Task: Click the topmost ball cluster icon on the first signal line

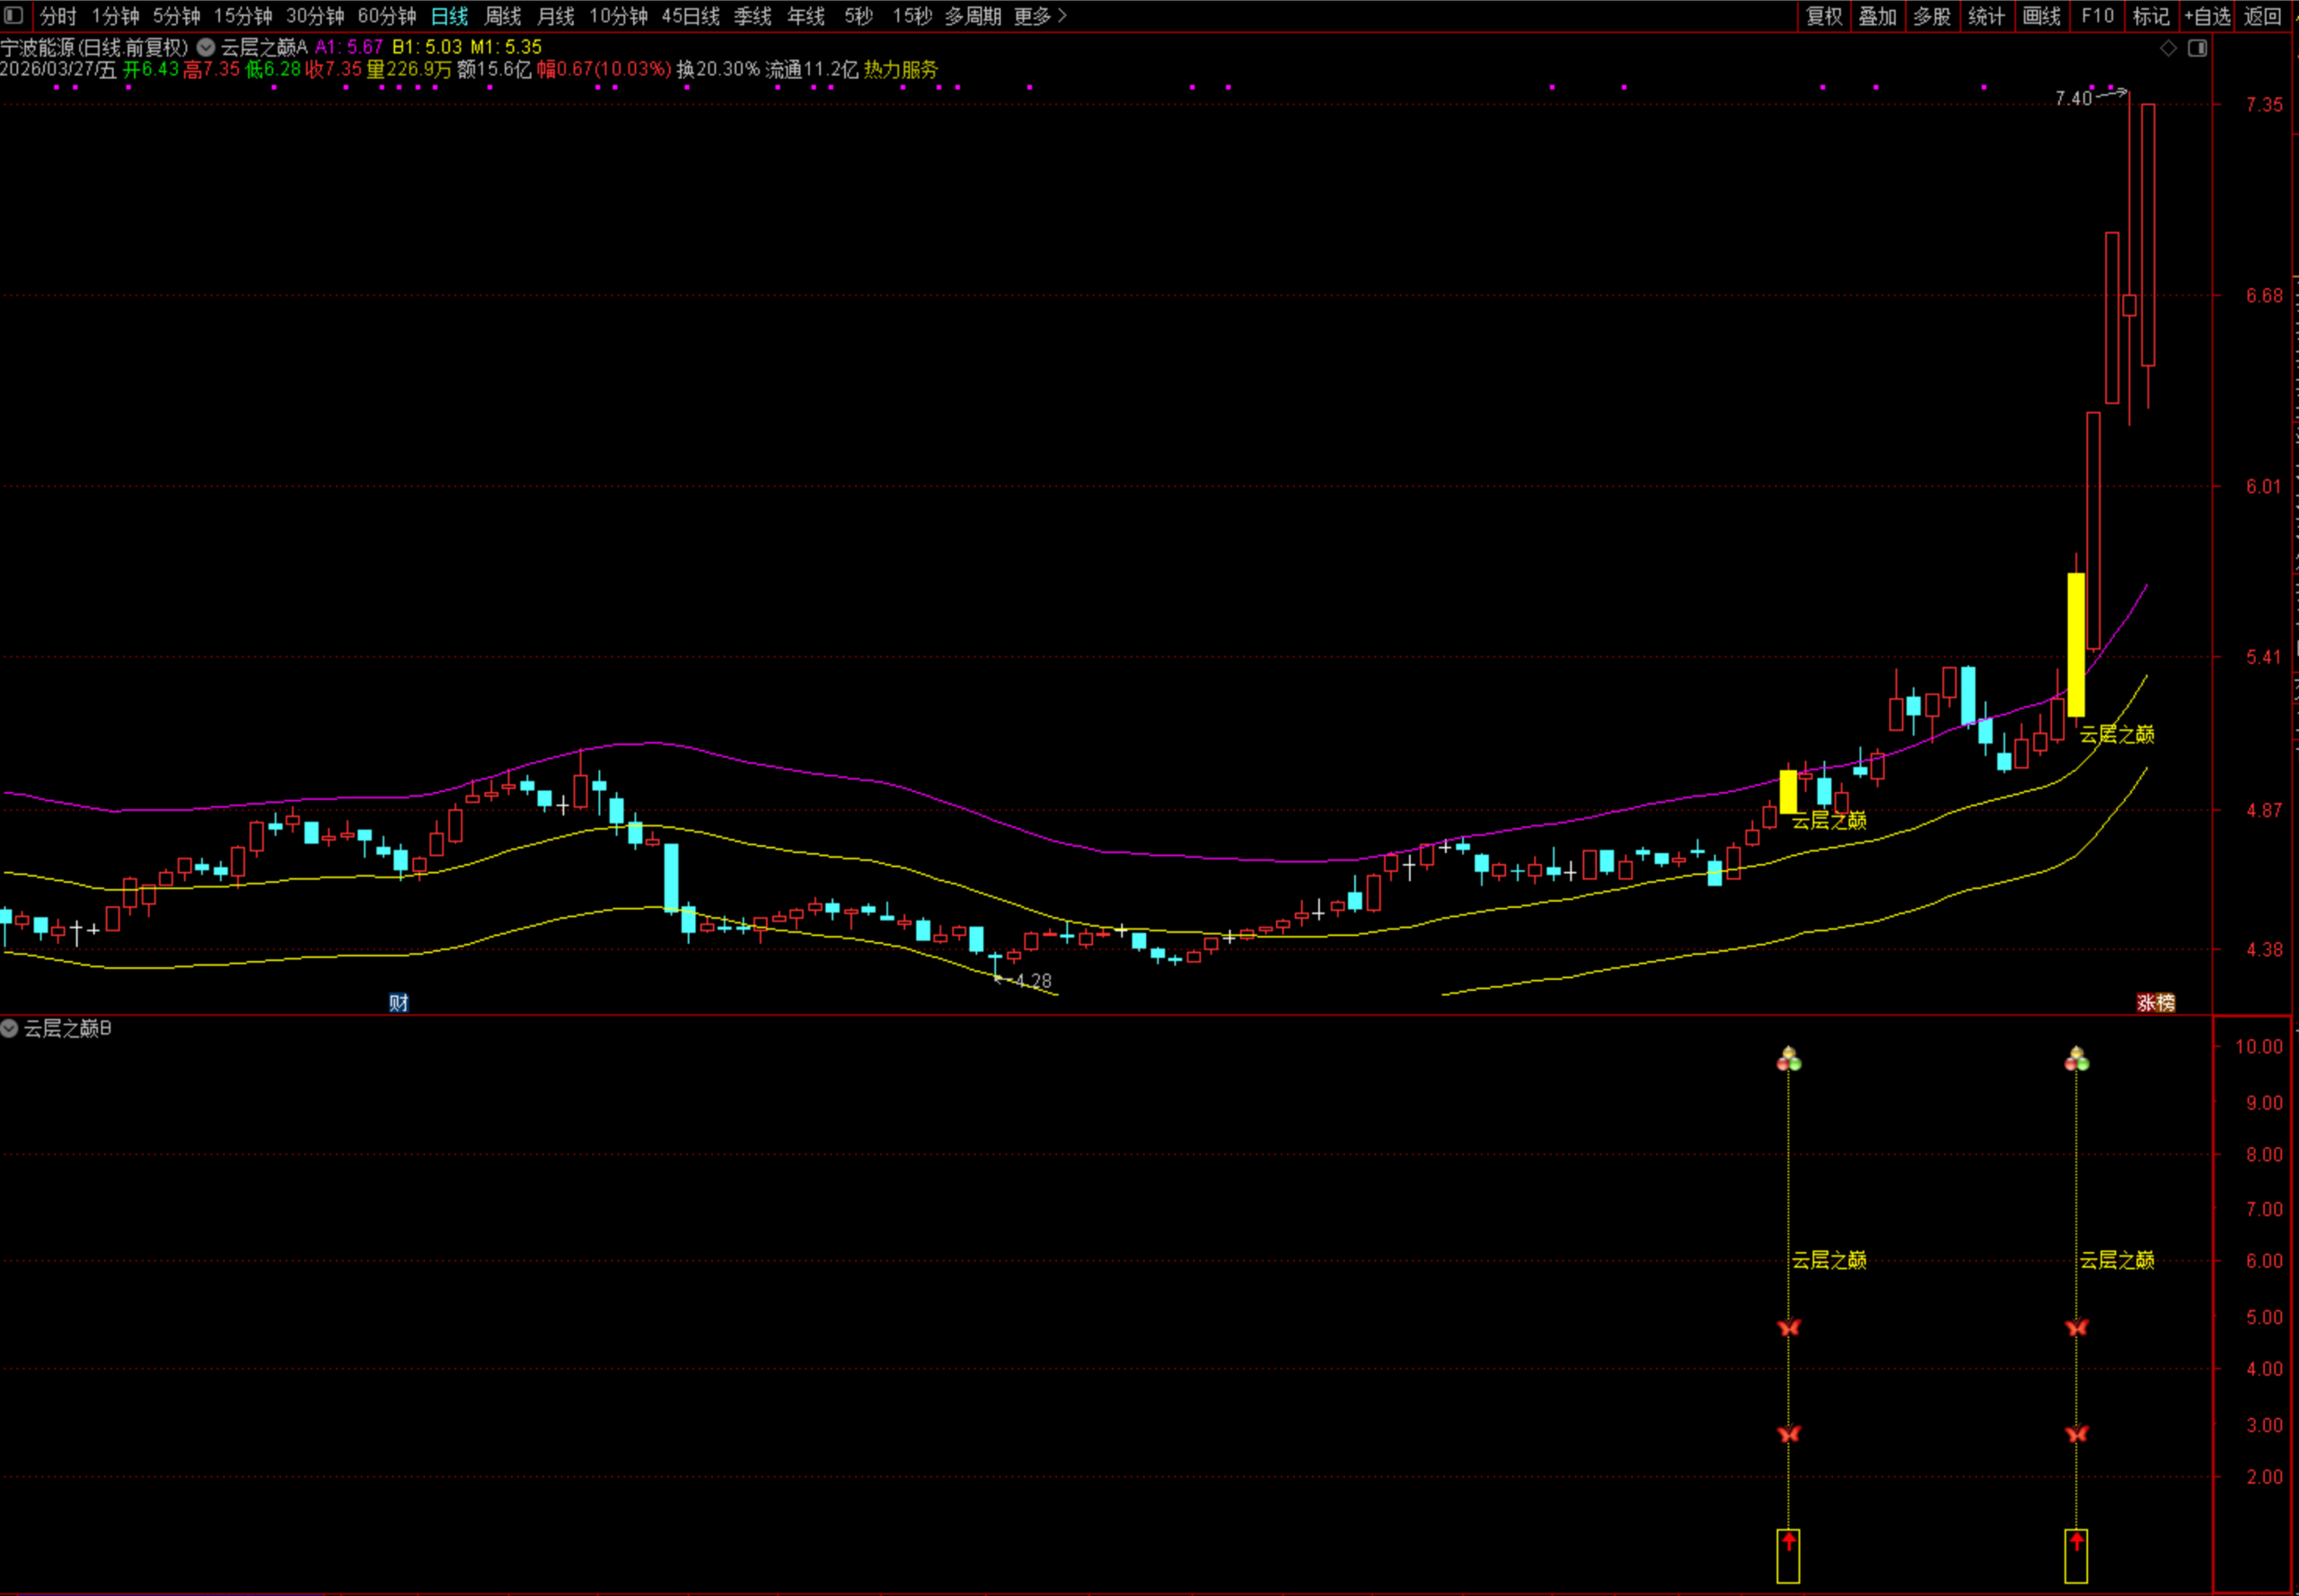Action: [x=1789, y=1059]
